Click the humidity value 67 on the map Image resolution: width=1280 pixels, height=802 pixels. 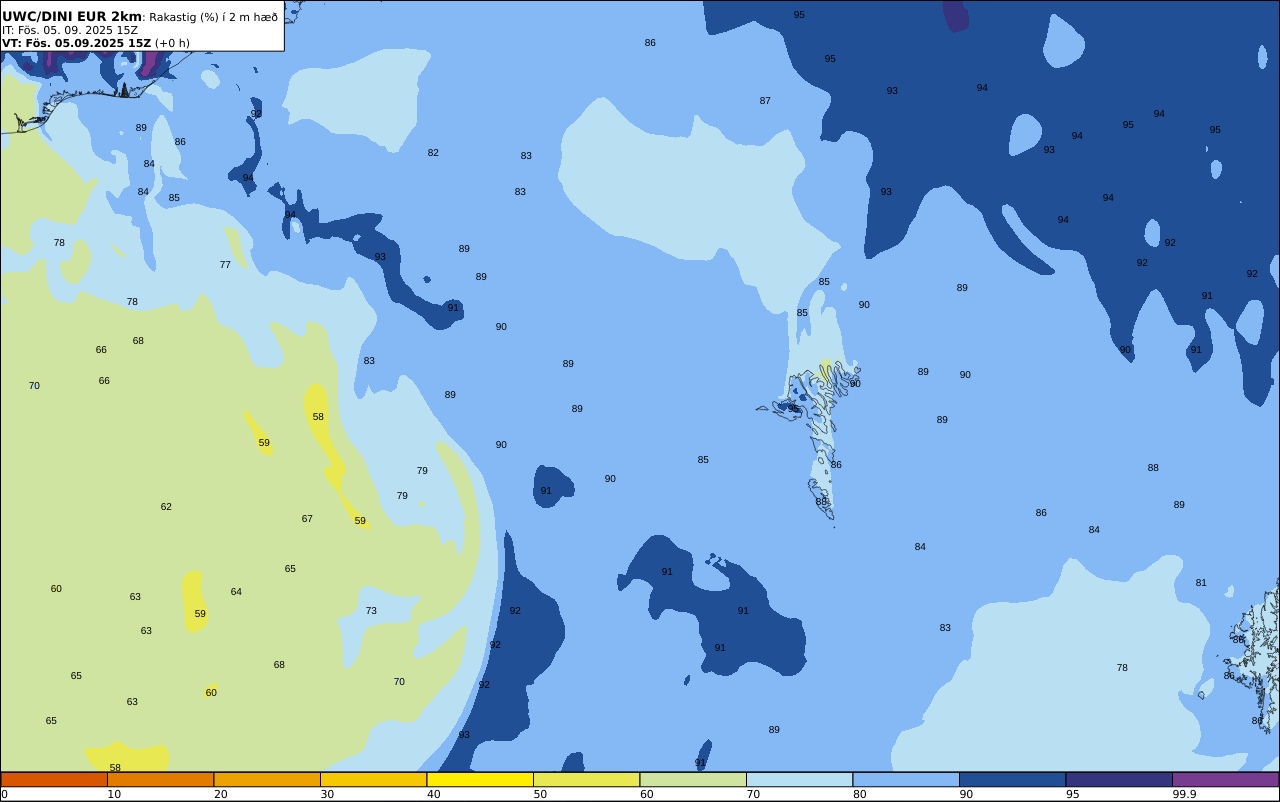(307, 519)
